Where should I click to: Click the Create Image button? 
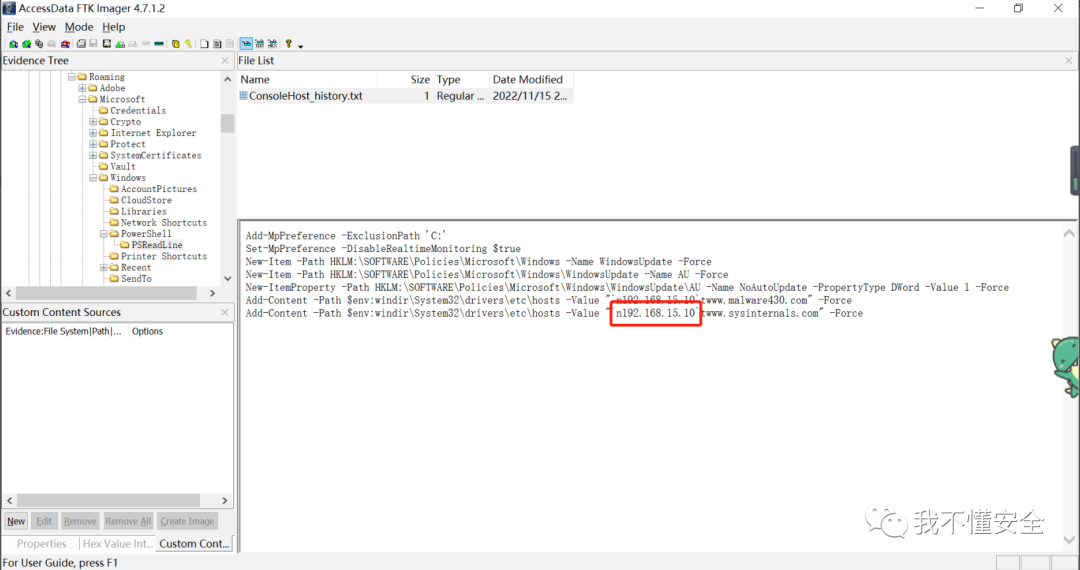[x=187, y=521]
